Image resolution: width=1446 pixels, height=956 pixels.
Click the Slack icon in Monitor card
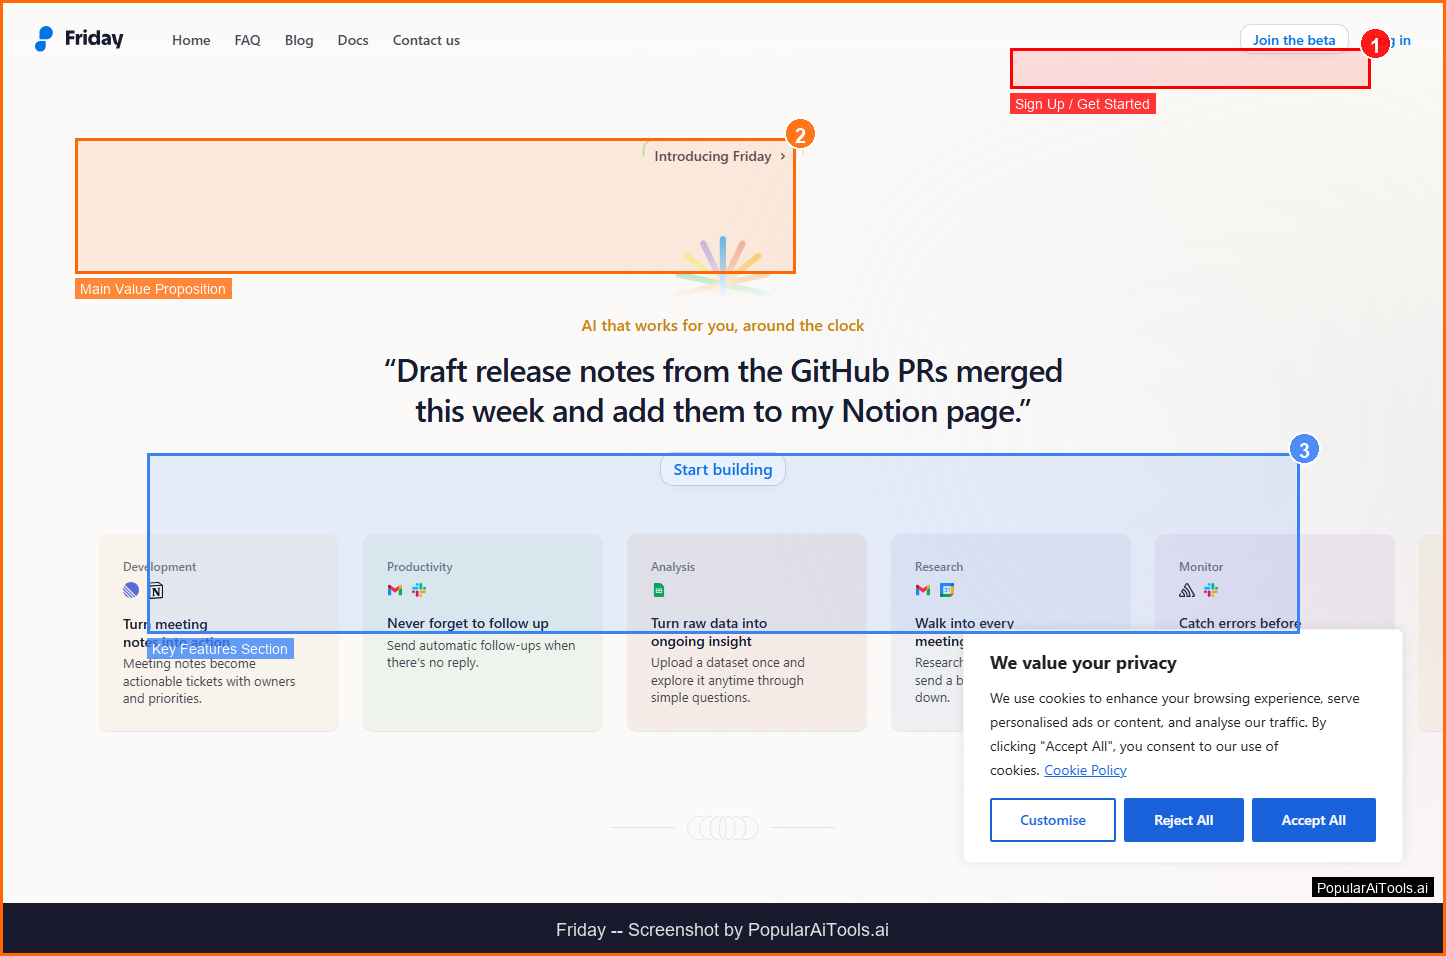1211,590
